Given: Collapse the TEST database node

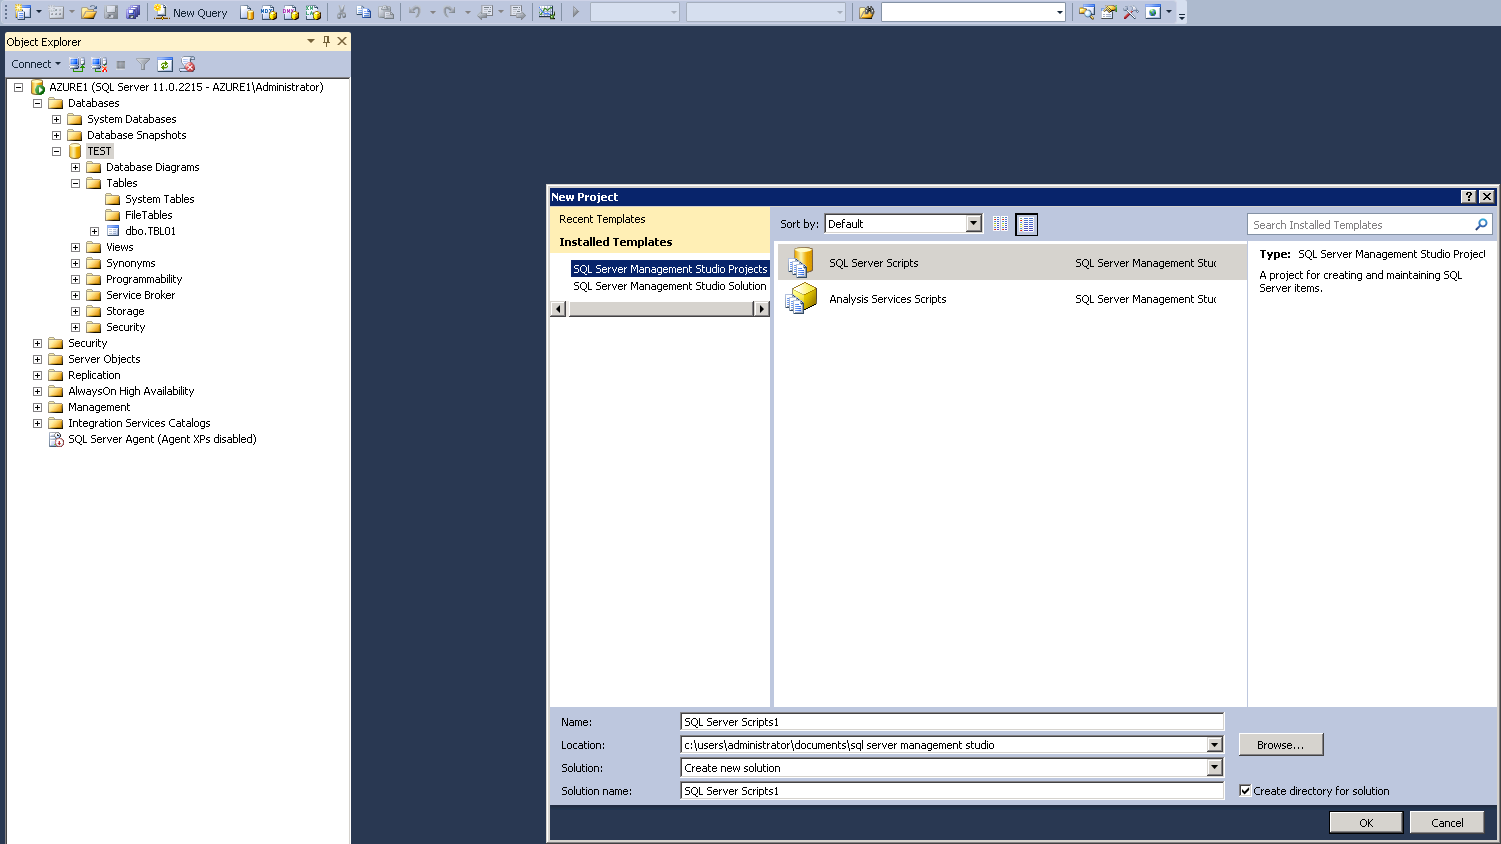Looking at the screenshot, I should click(56, 151).
